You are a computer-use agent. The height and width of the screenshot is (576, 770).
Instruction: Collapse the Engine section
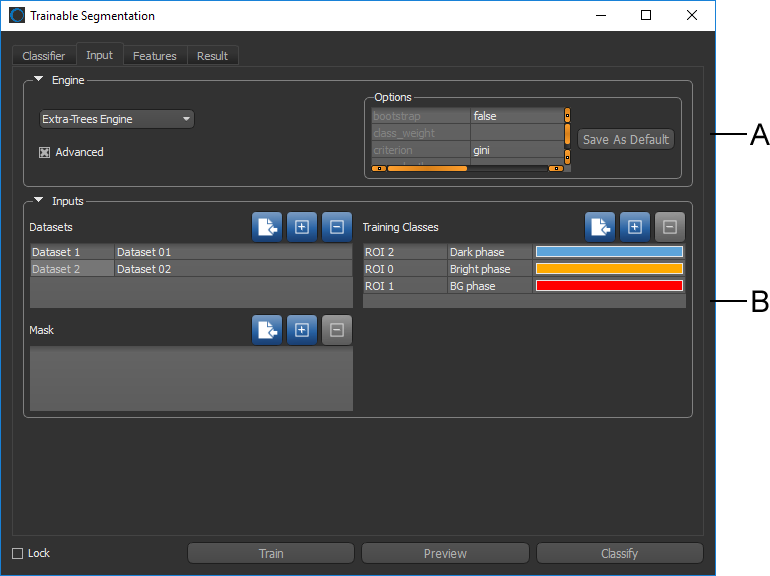39,80
